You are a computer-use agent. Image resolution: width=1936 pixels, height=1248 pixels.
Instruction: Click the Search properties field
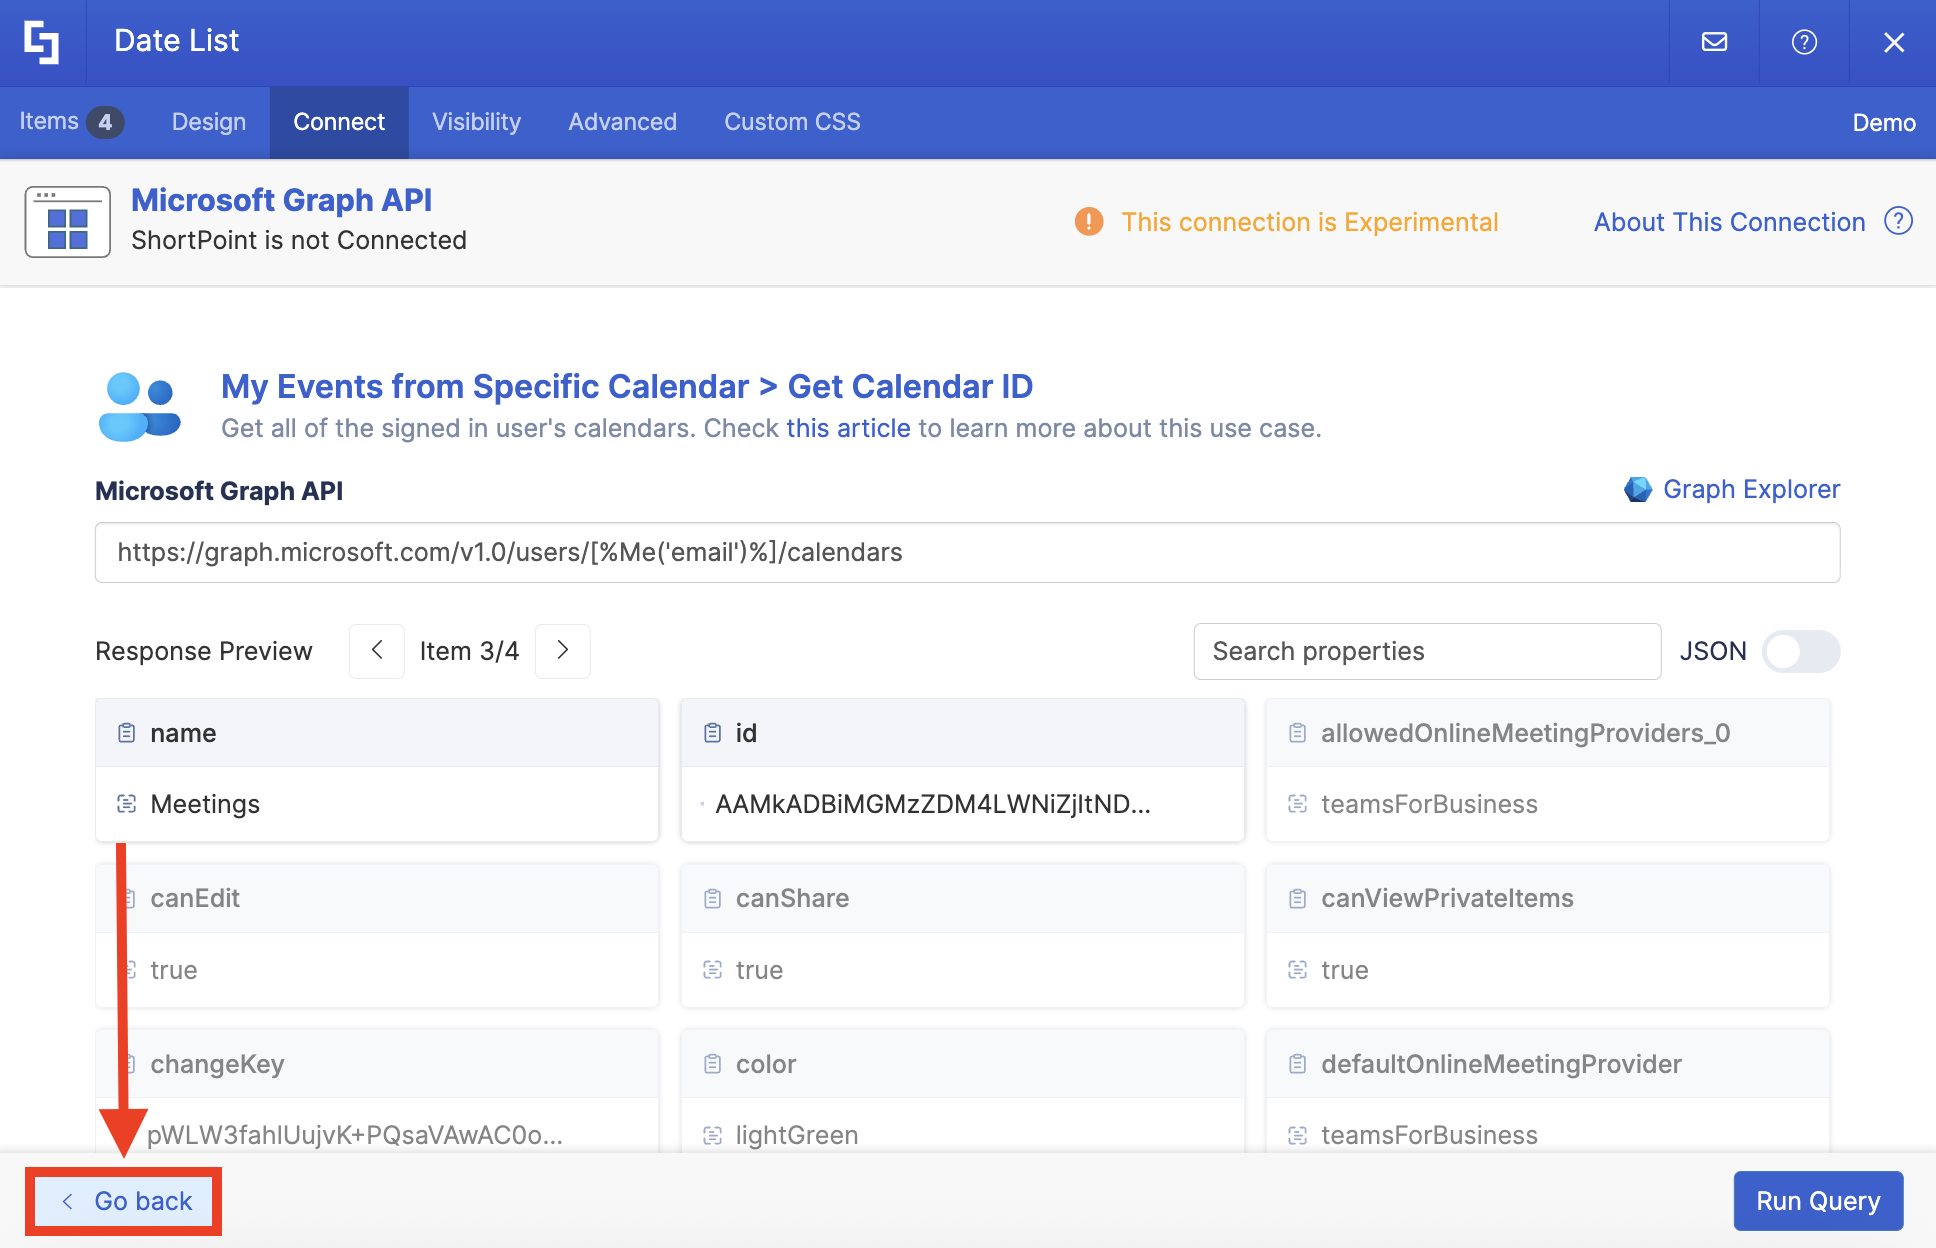(x=1426, y=651)
